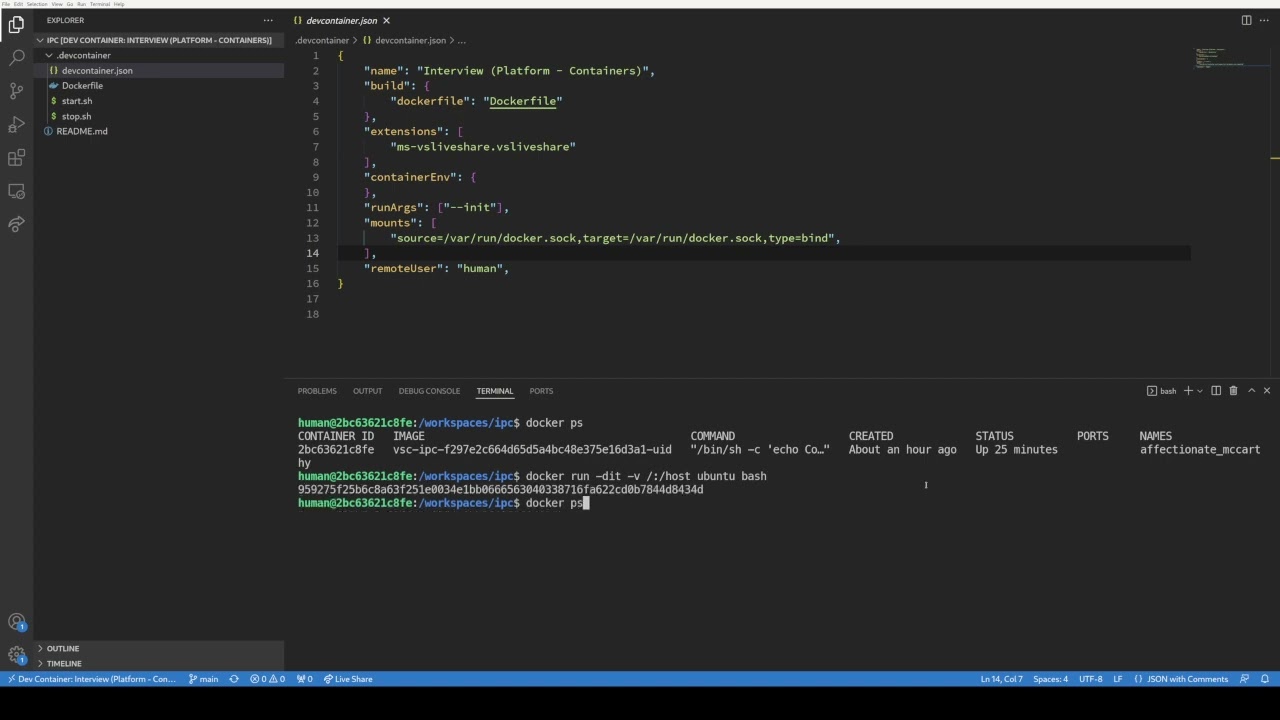The height and width of the screenshot is (720, 1280).
Task: Open the Terminal menu
Action: [x=100, y=4]
